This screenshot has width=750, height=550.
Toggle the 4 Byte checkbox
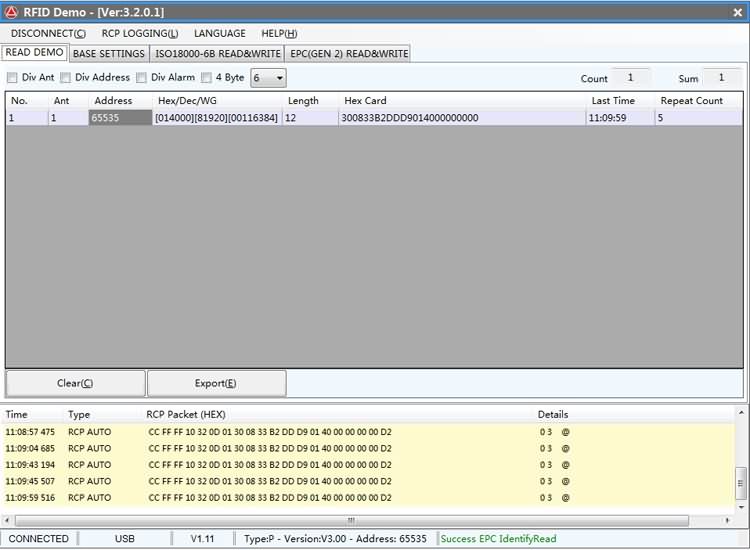pyautogui.click(x=206, y=77)
